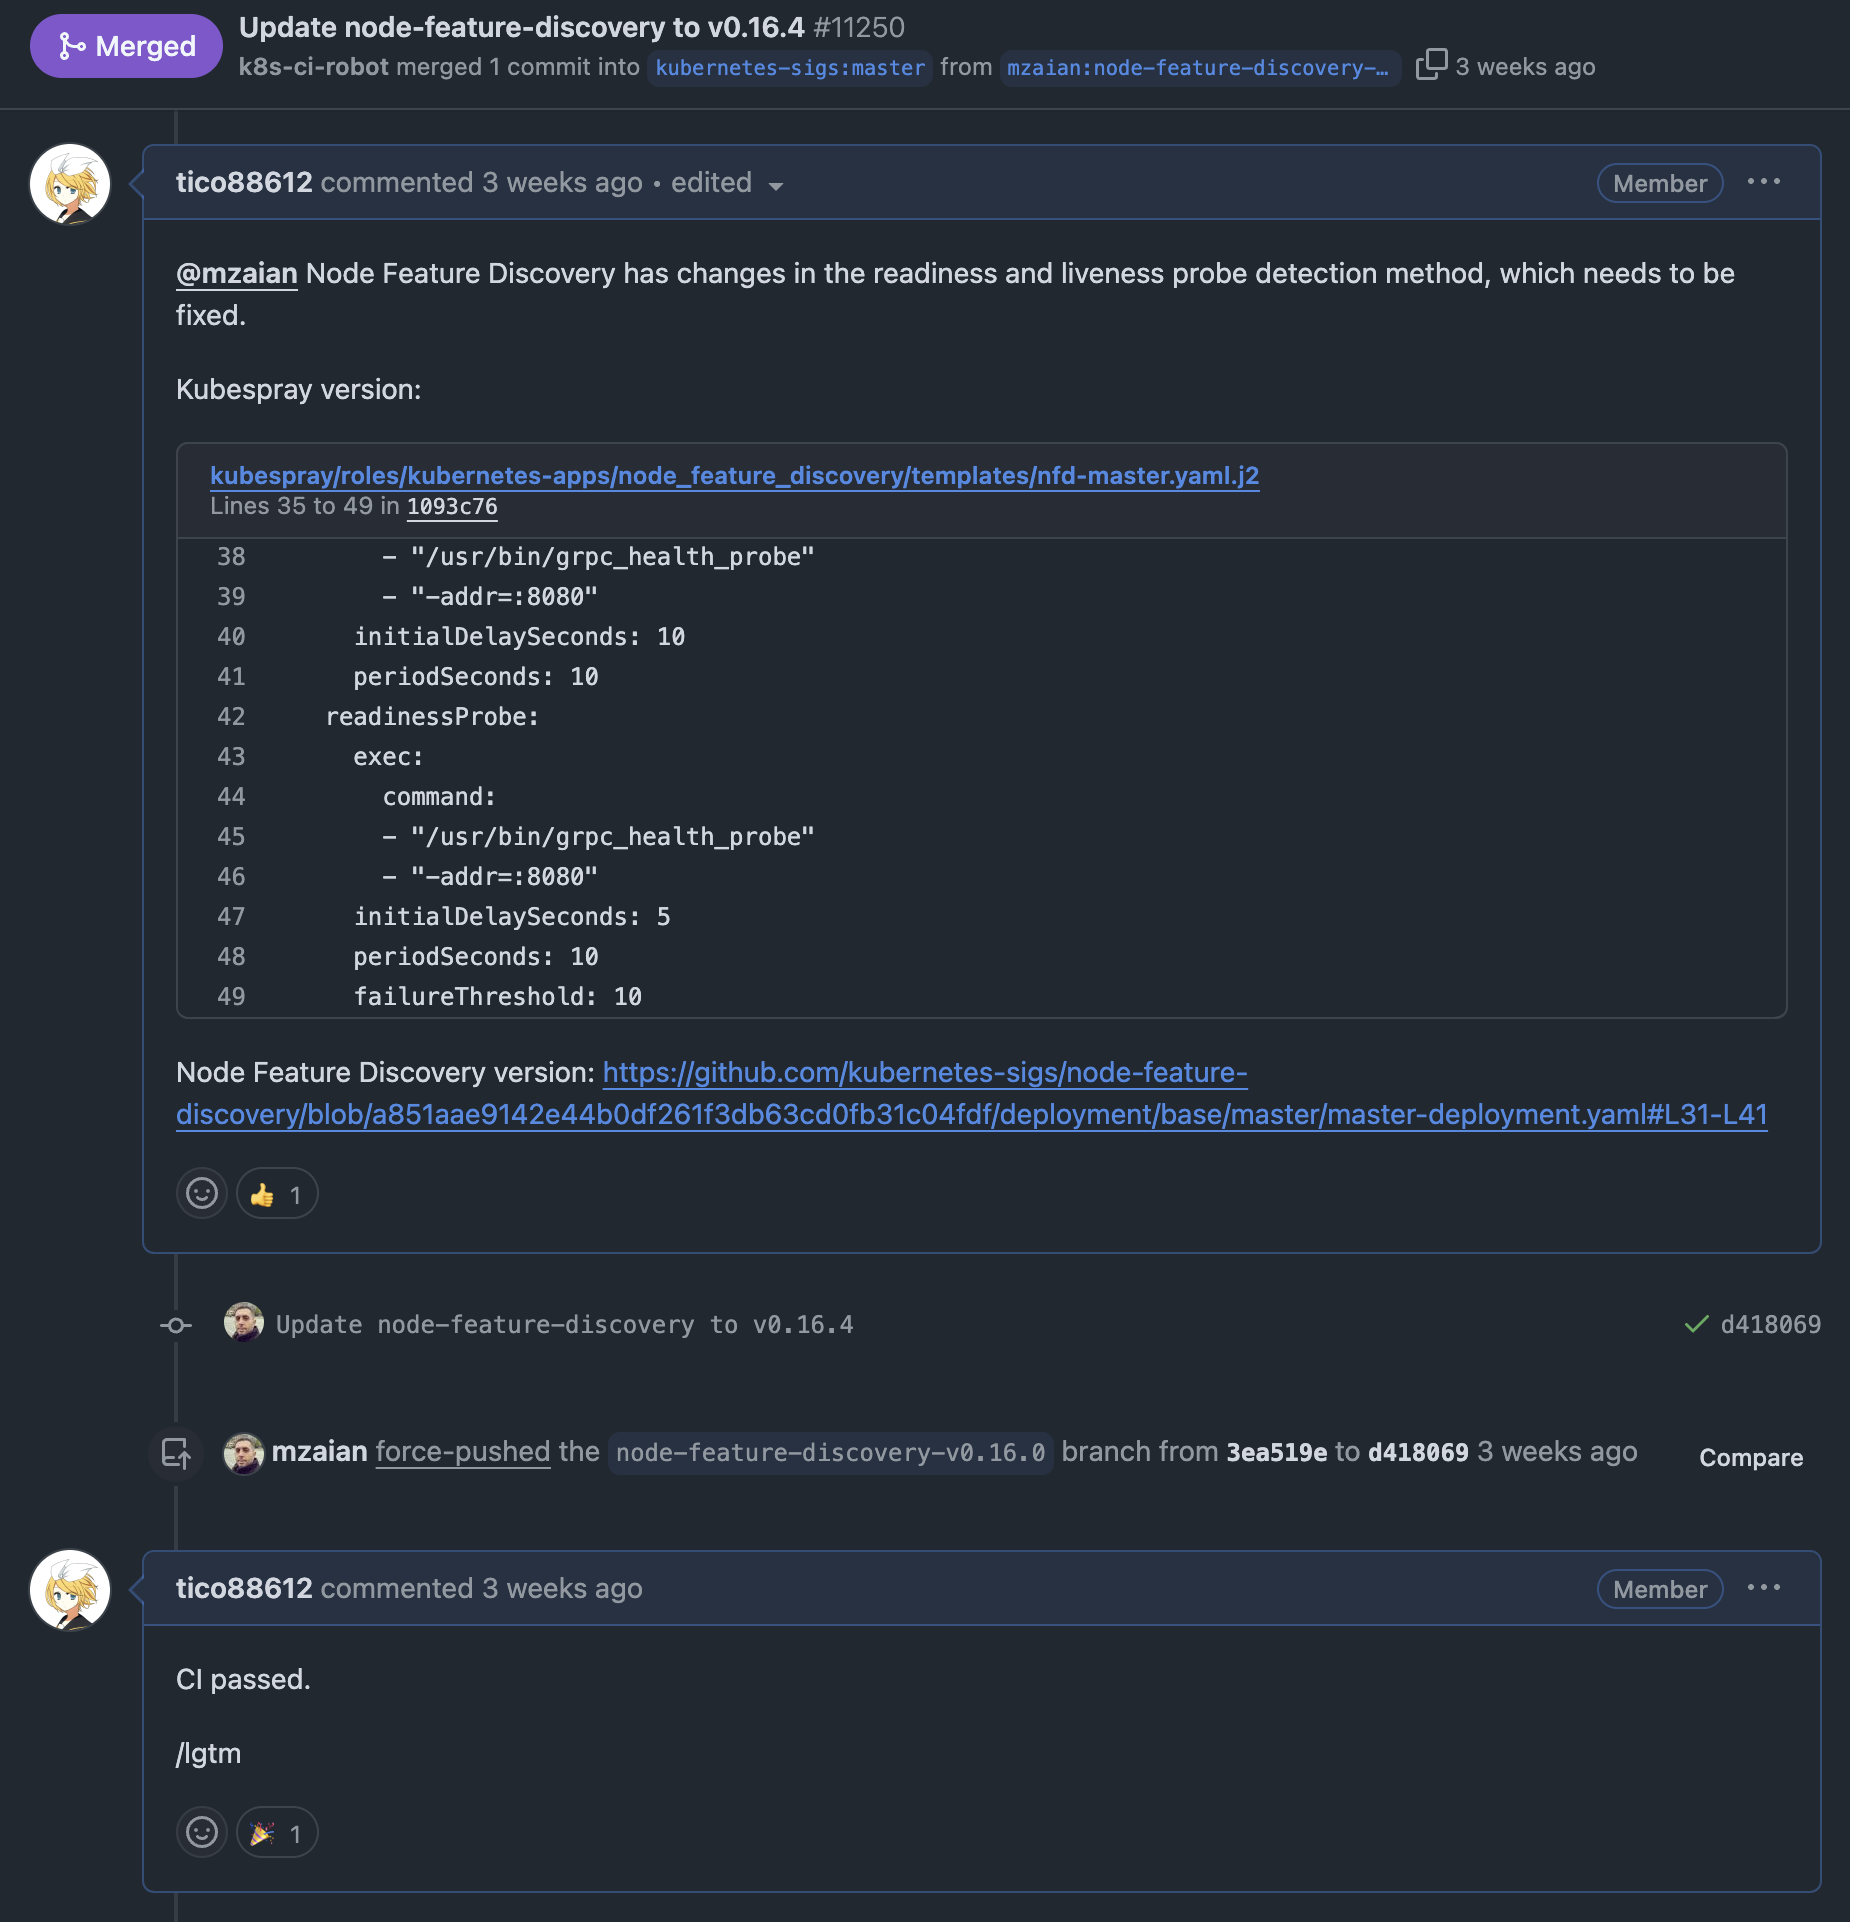1850x1922 pixels.
Task: Expand the edited history dropdown
Action: click(x=777, y=185)
